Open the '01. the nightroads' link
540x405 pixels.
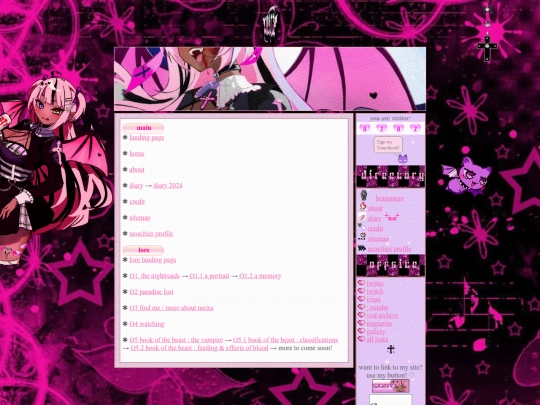154,276
